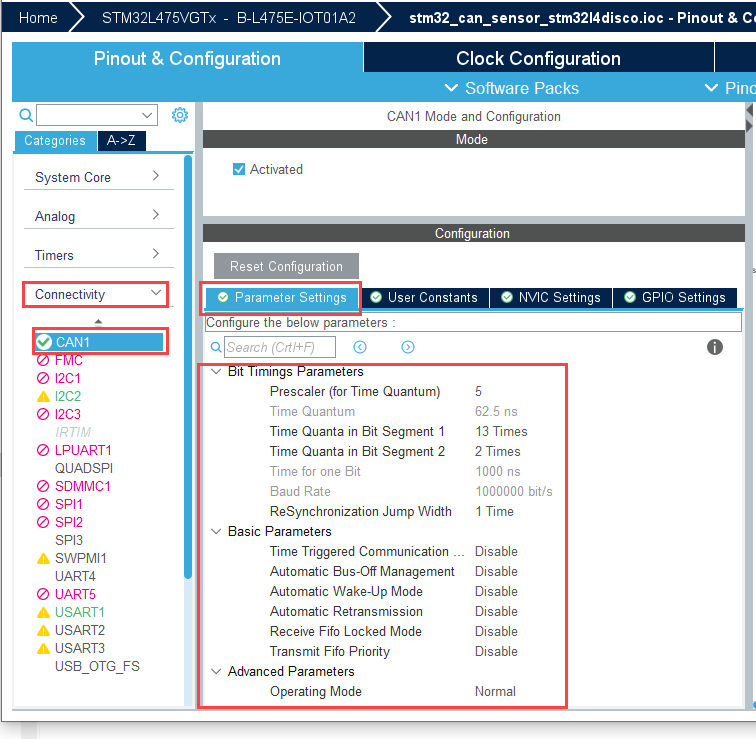Click the warning icon beside I2C2
Viewport: 756px width, 739px height.
(43, 396)
